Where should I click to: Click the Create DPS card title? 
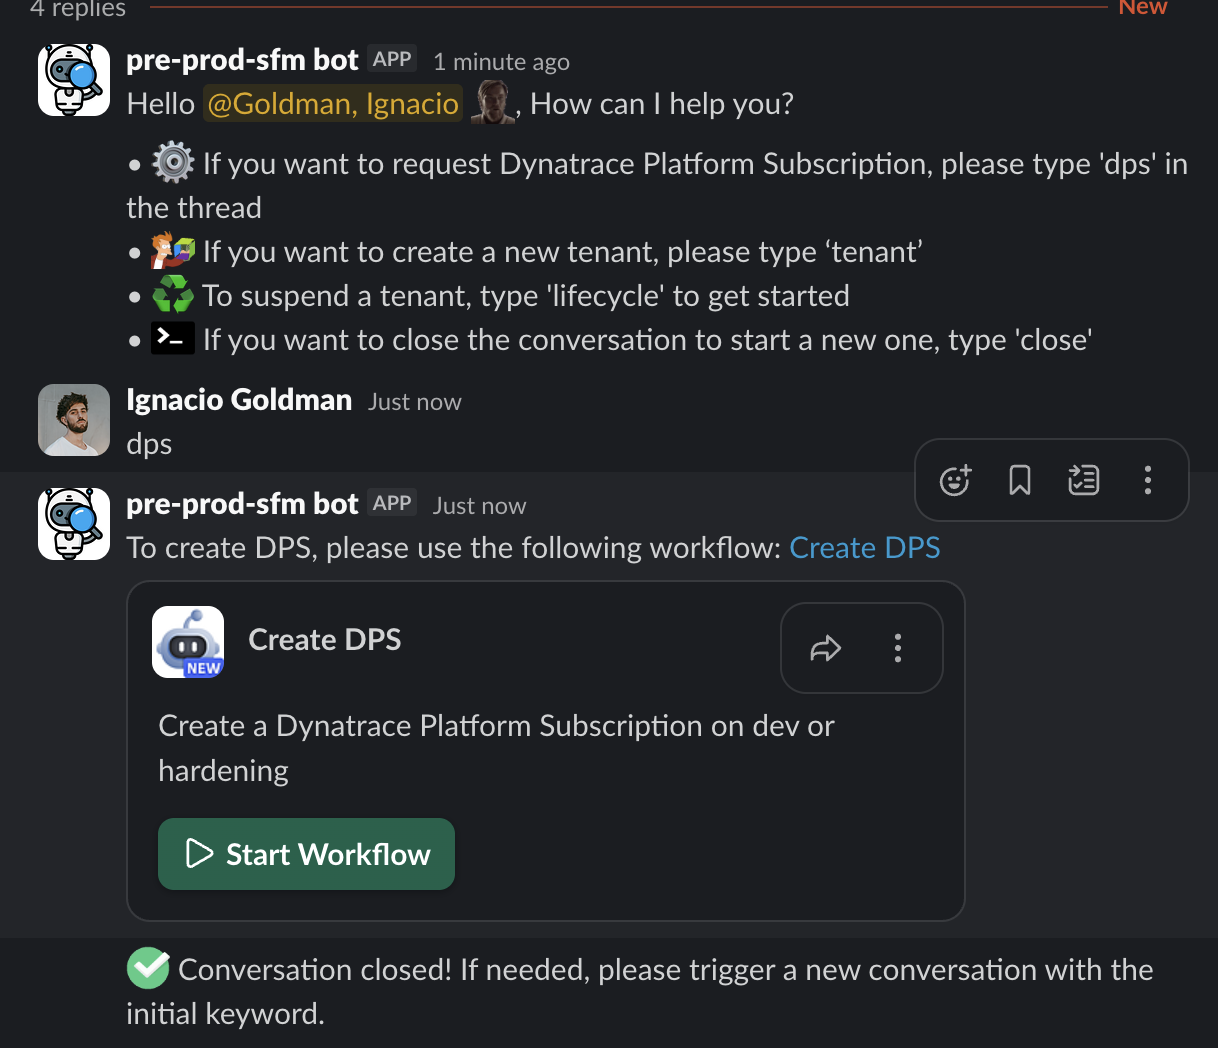(x=324, y=640)
